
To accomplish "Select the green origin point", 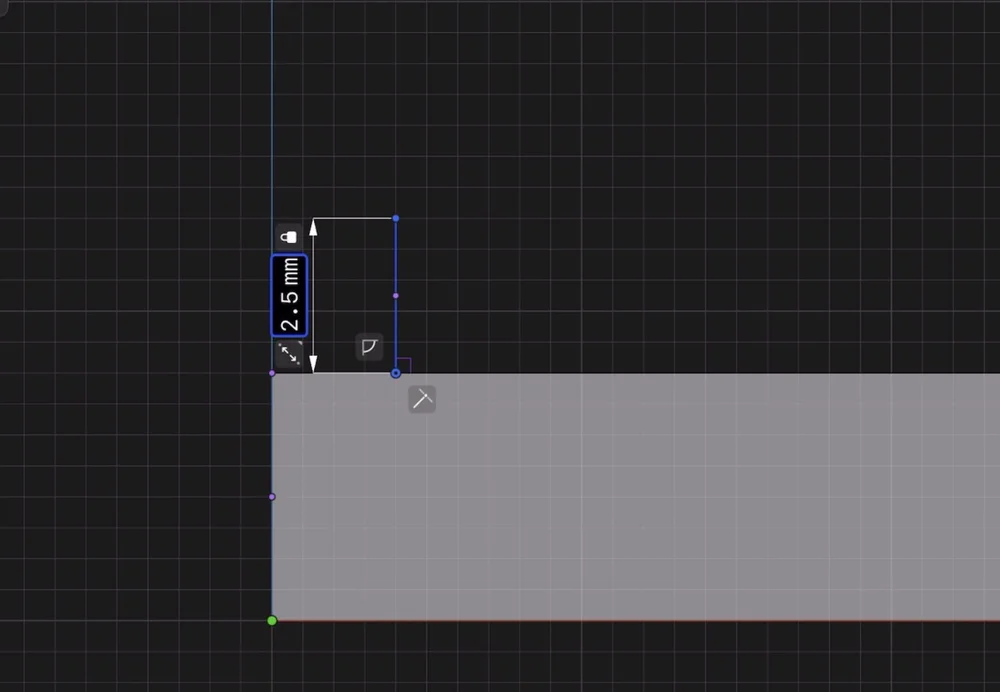I will (x=272, y=621).
